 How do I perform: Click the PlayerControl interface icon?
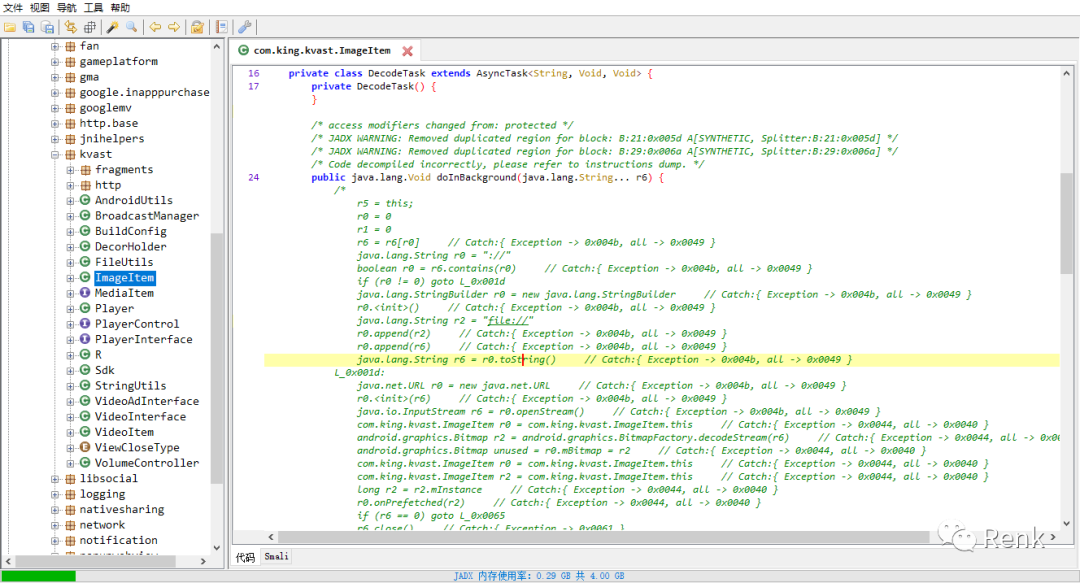tap(85, 324)
